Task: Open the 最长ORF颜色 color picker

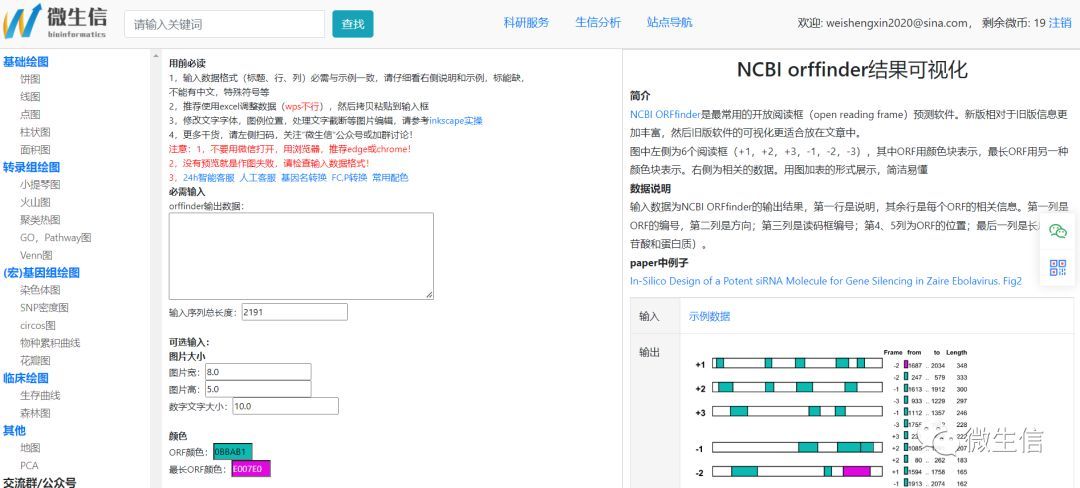Action: (251, 469)
